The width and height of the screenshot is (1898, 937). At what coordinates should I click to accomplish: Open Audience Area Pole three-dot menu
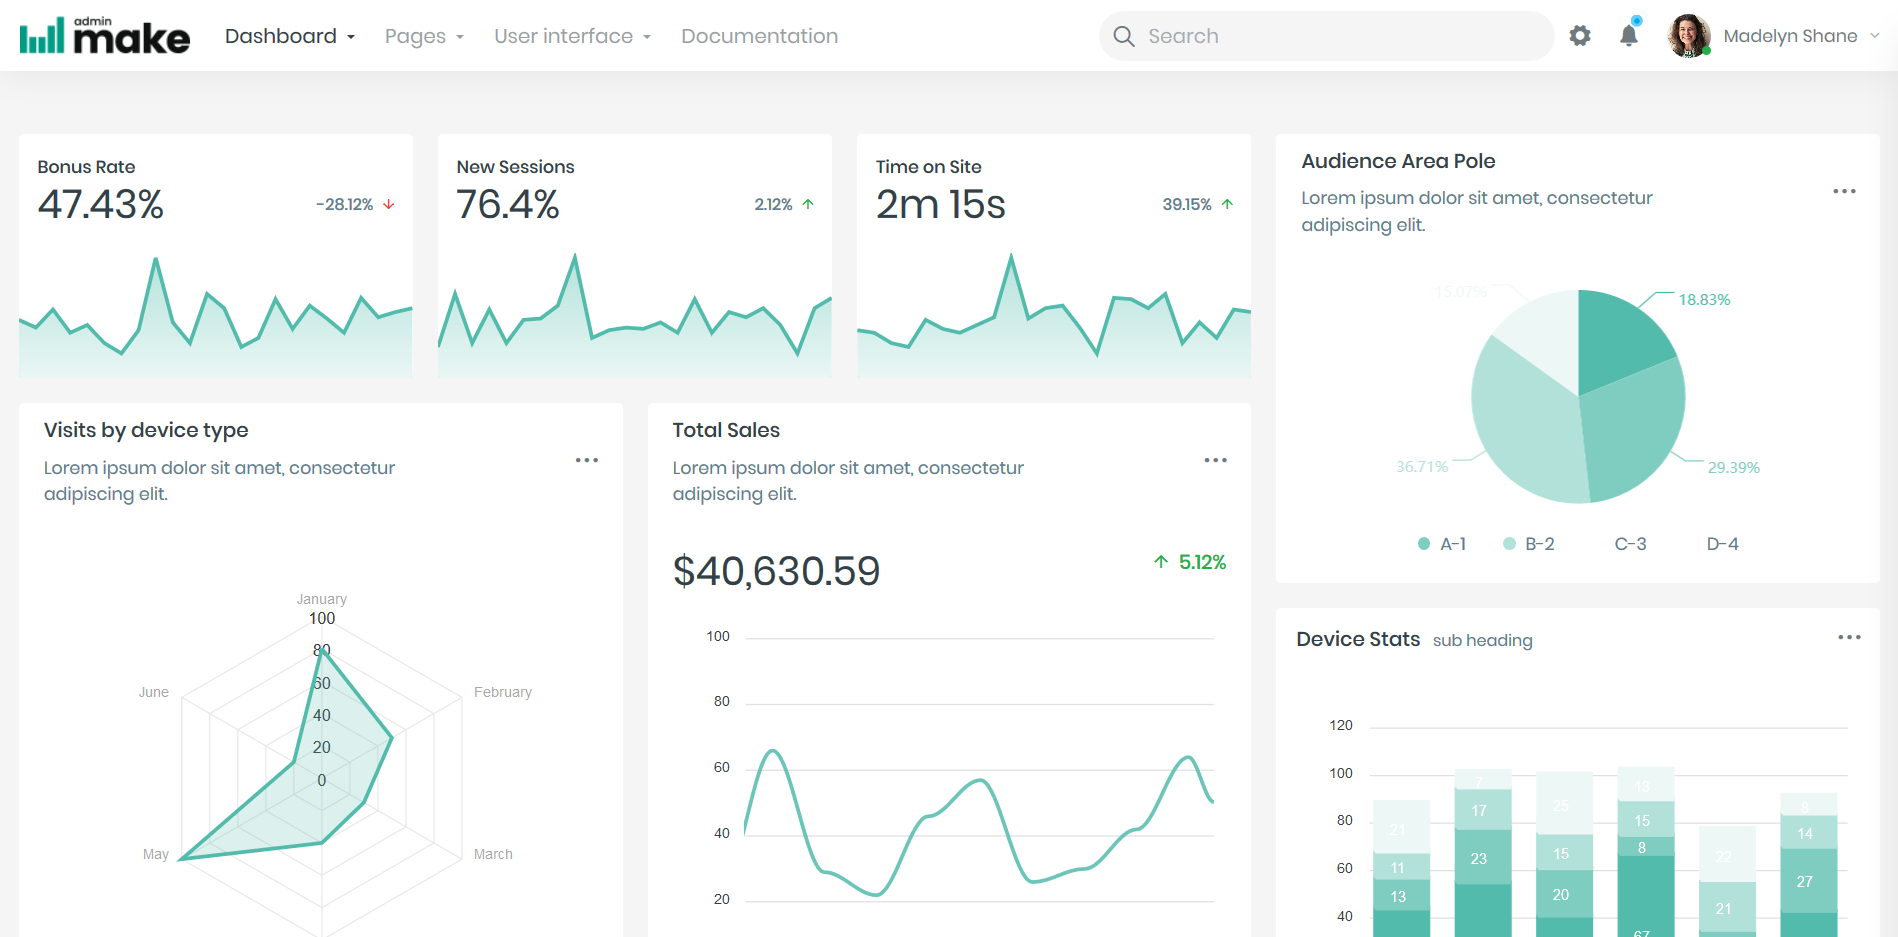pyautogui.click(x=1844, y=191)
